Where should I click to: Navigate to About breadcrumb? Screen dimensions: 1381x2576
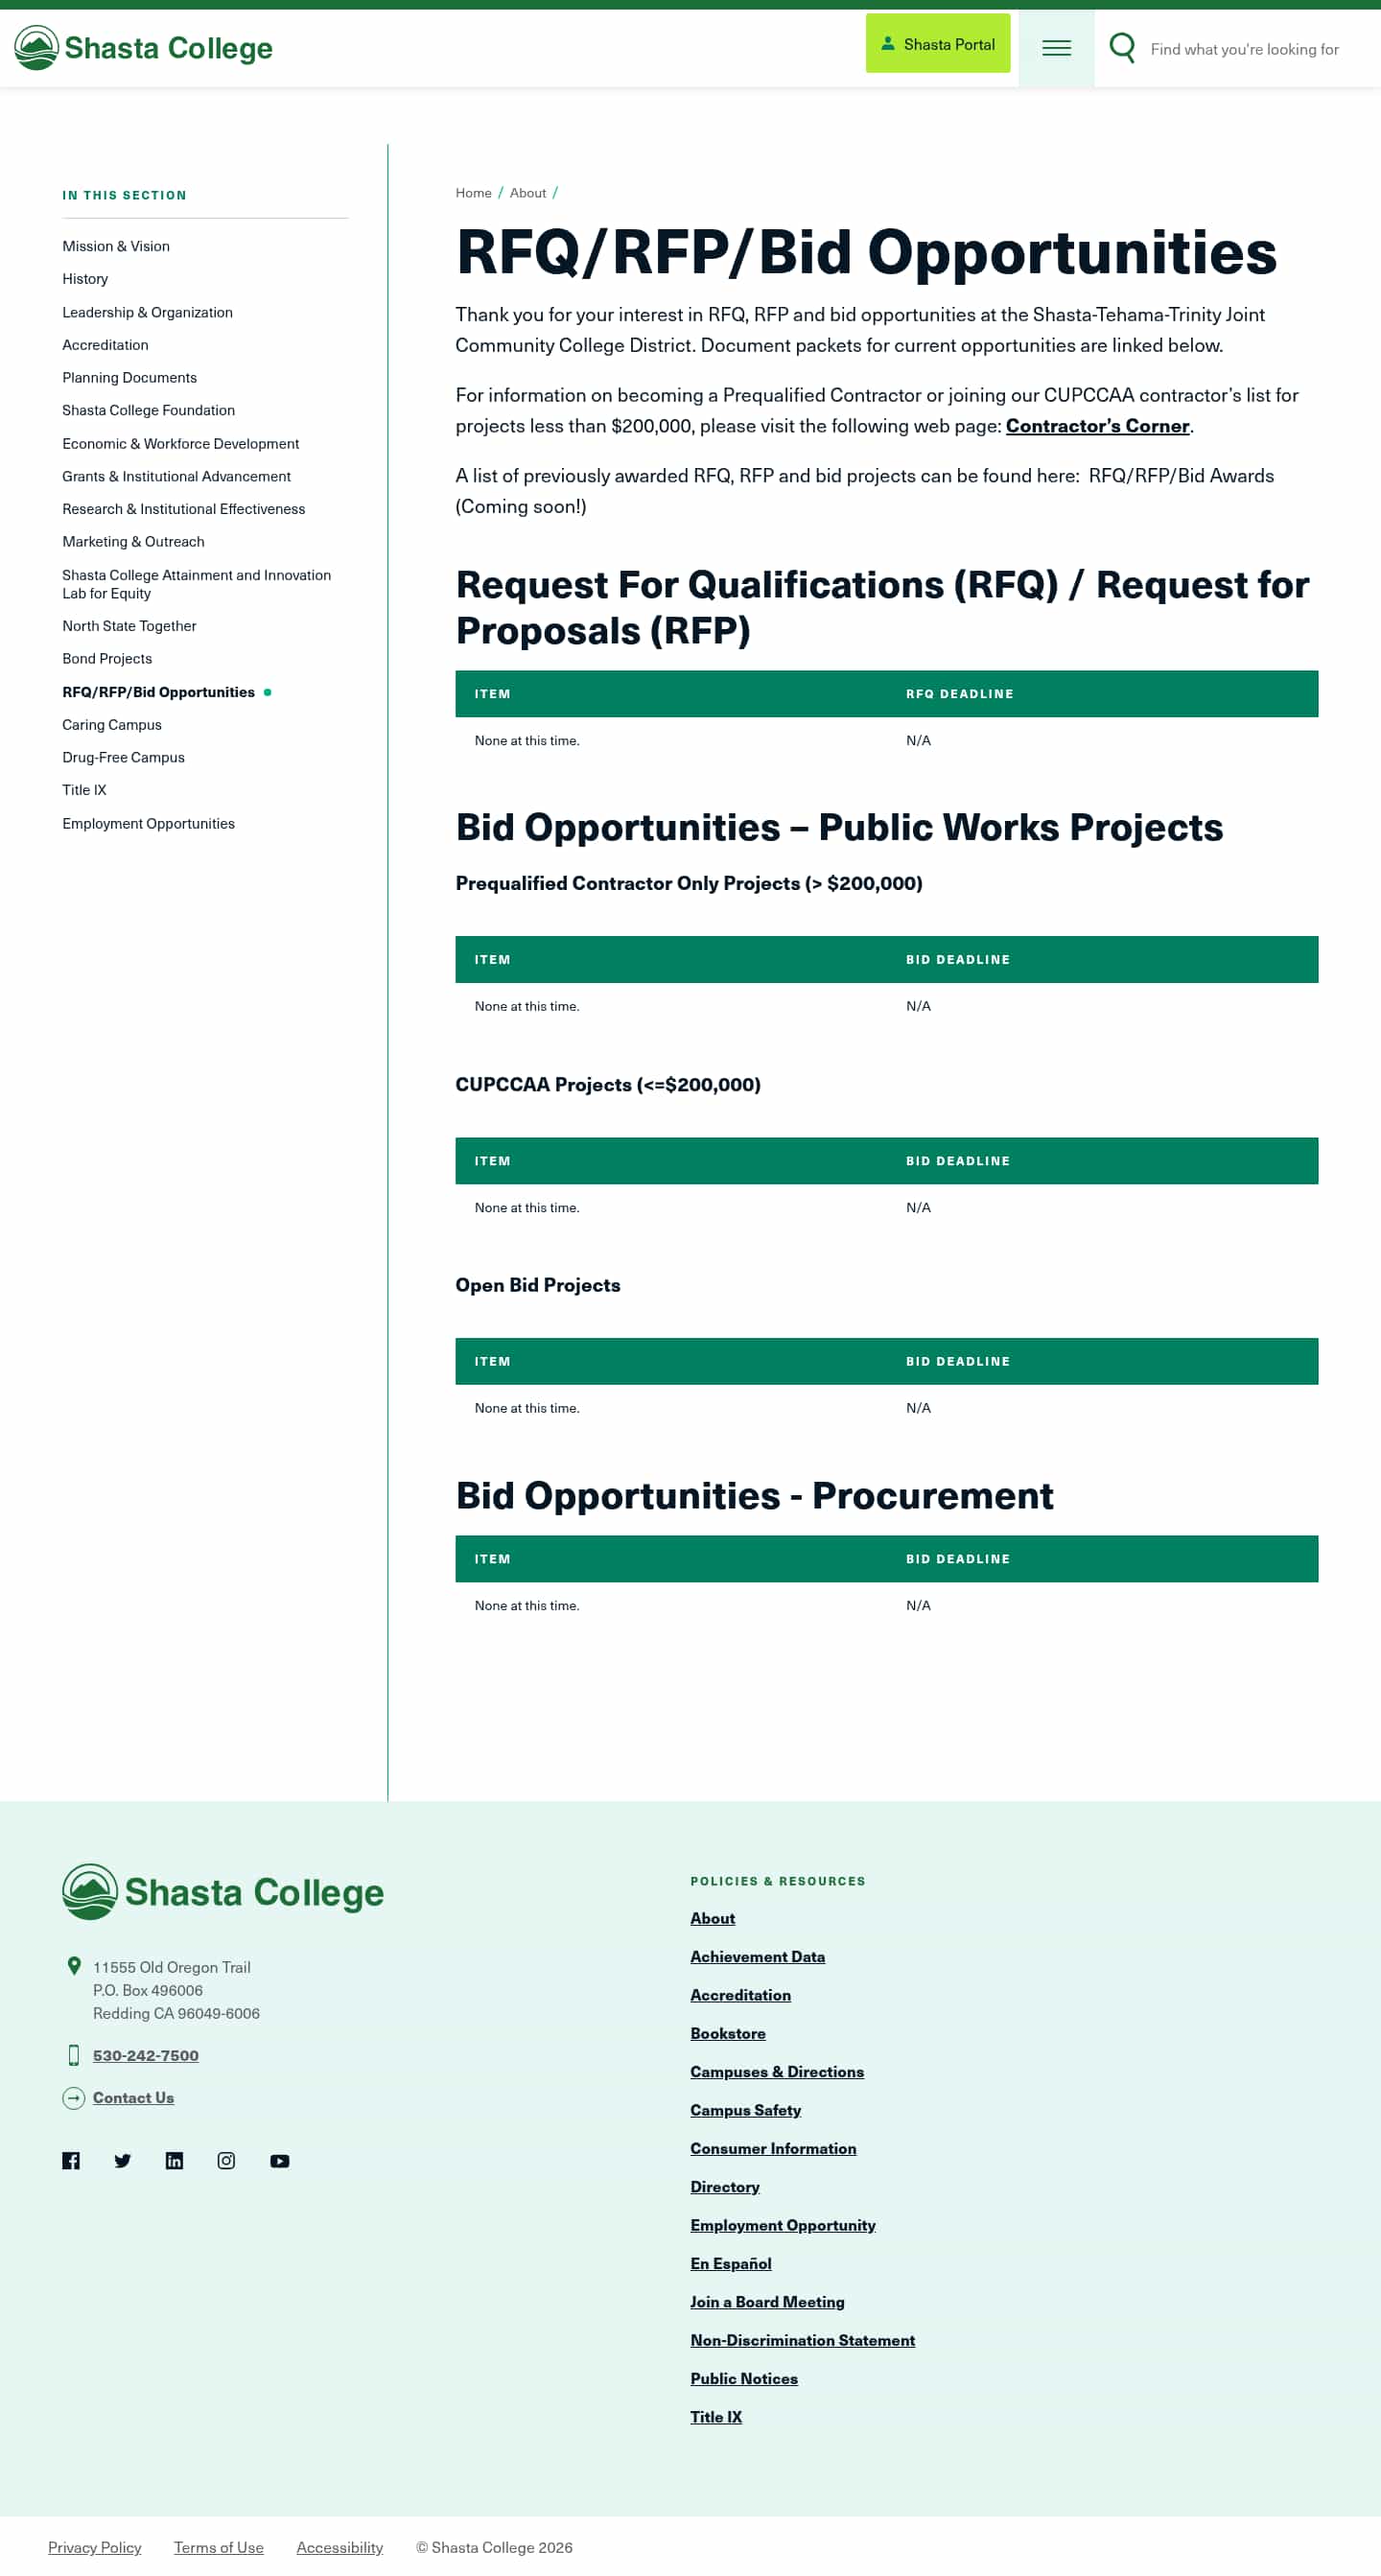(527, 193)
